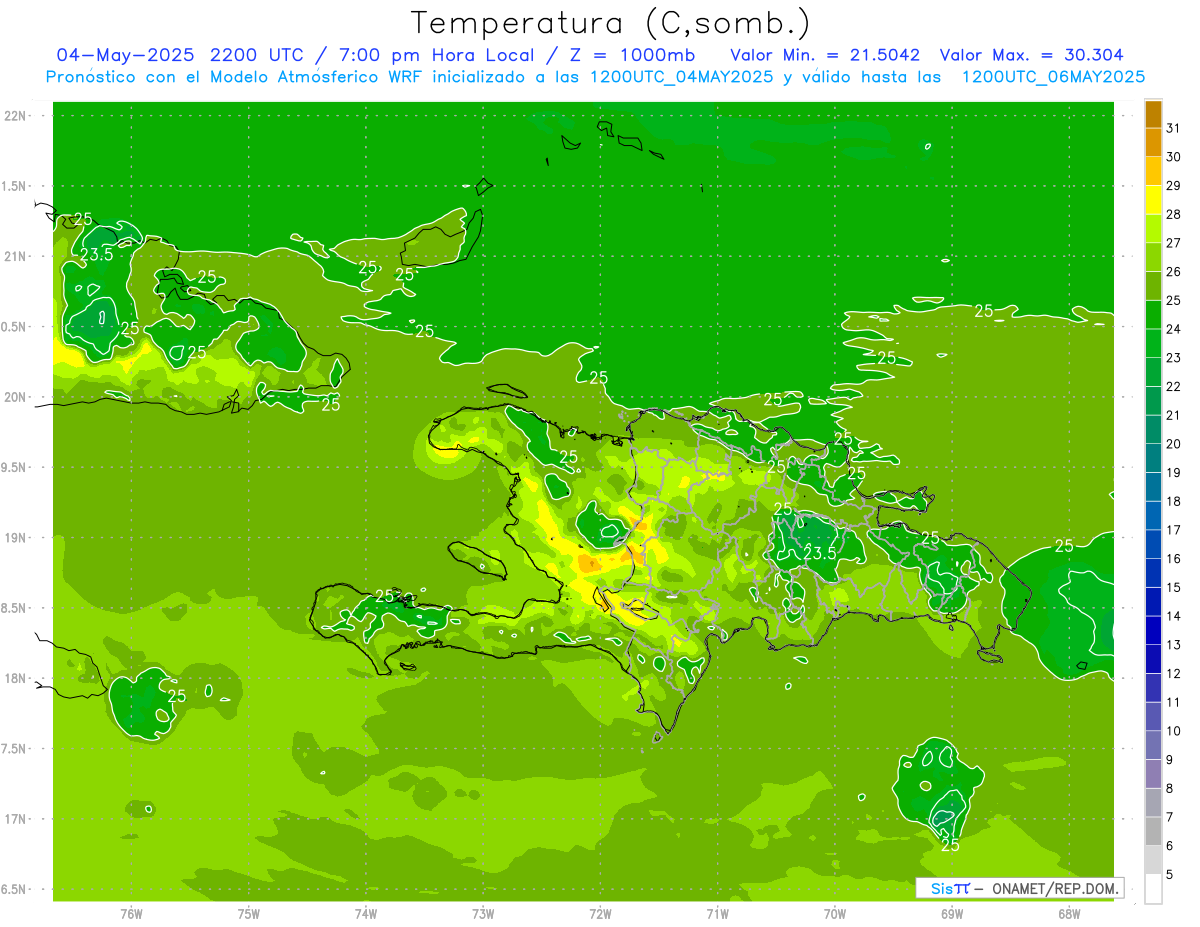Click color scale label "10"
The image size is (1200, 927).
coord(1174,731)
